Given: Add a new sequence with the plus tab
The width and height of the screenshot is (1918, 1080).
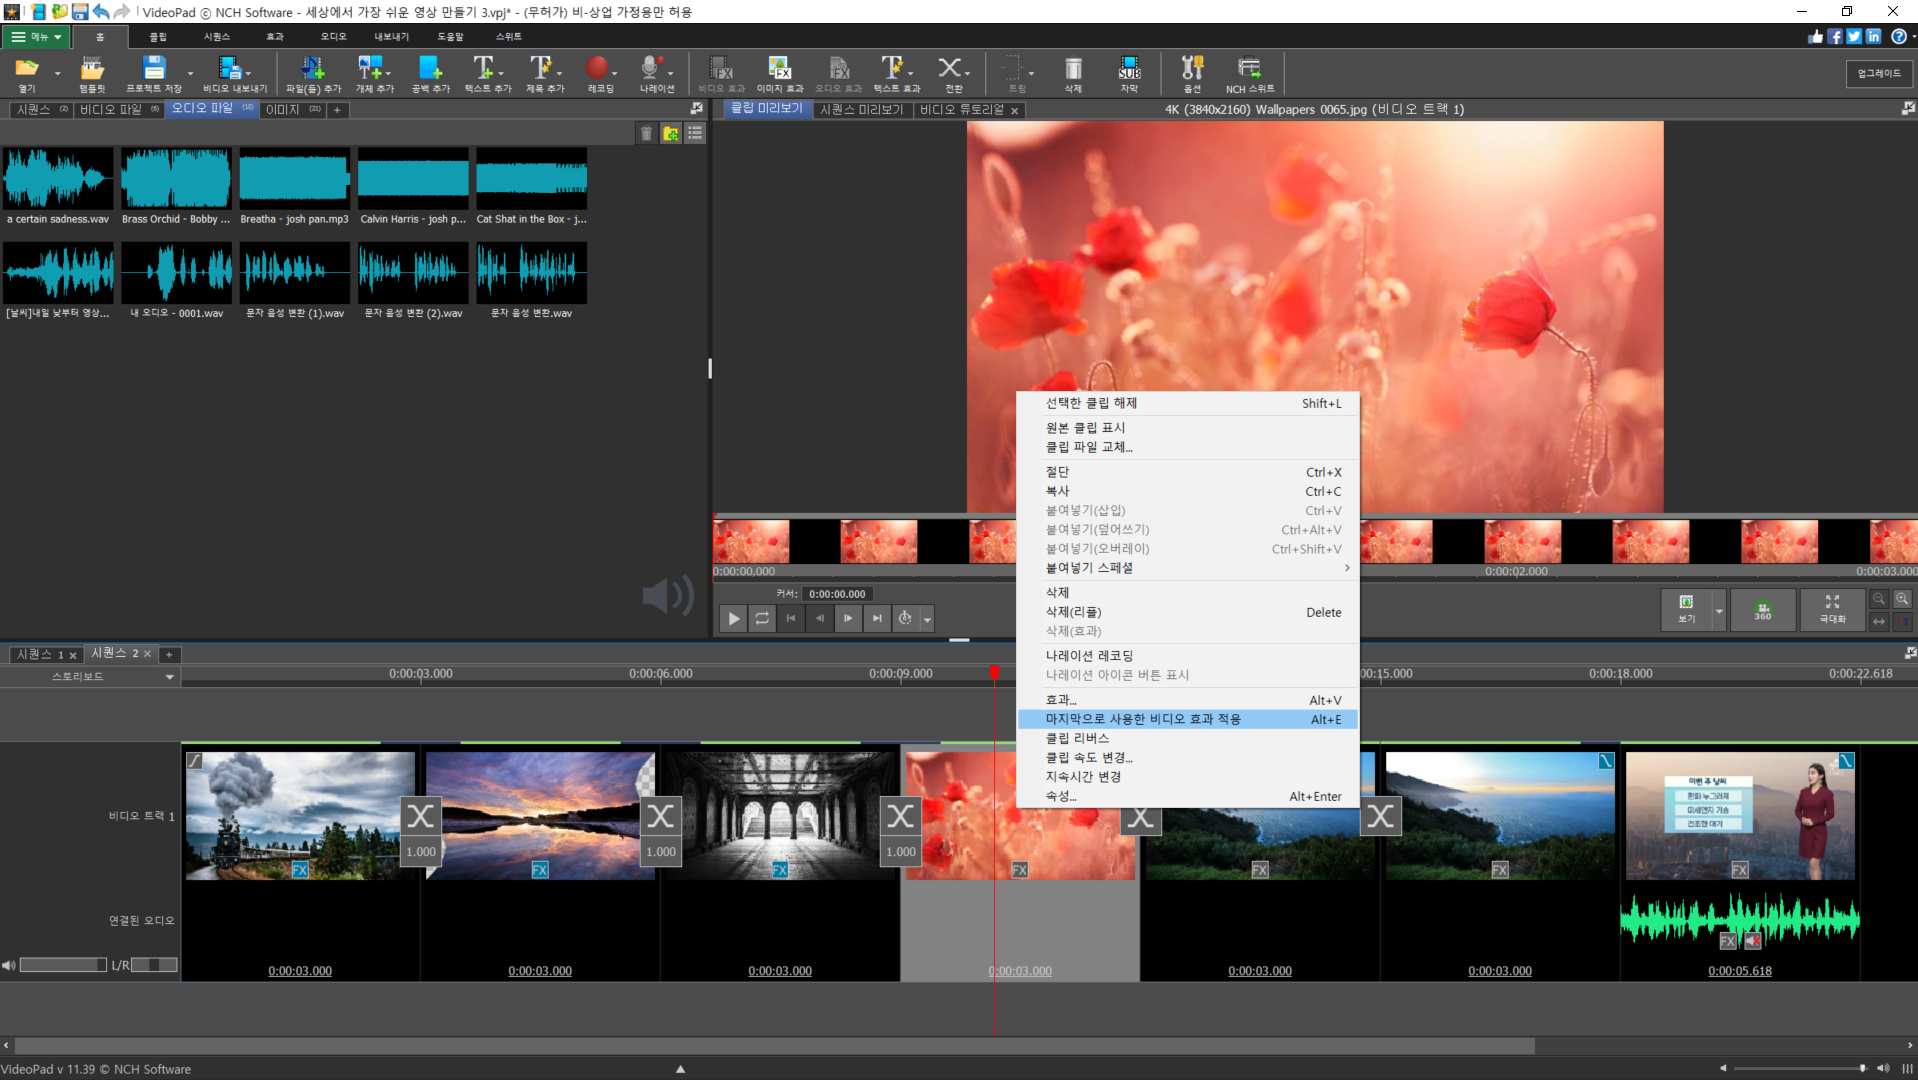Looking at the screenshot, I should [x=169, y=655].
